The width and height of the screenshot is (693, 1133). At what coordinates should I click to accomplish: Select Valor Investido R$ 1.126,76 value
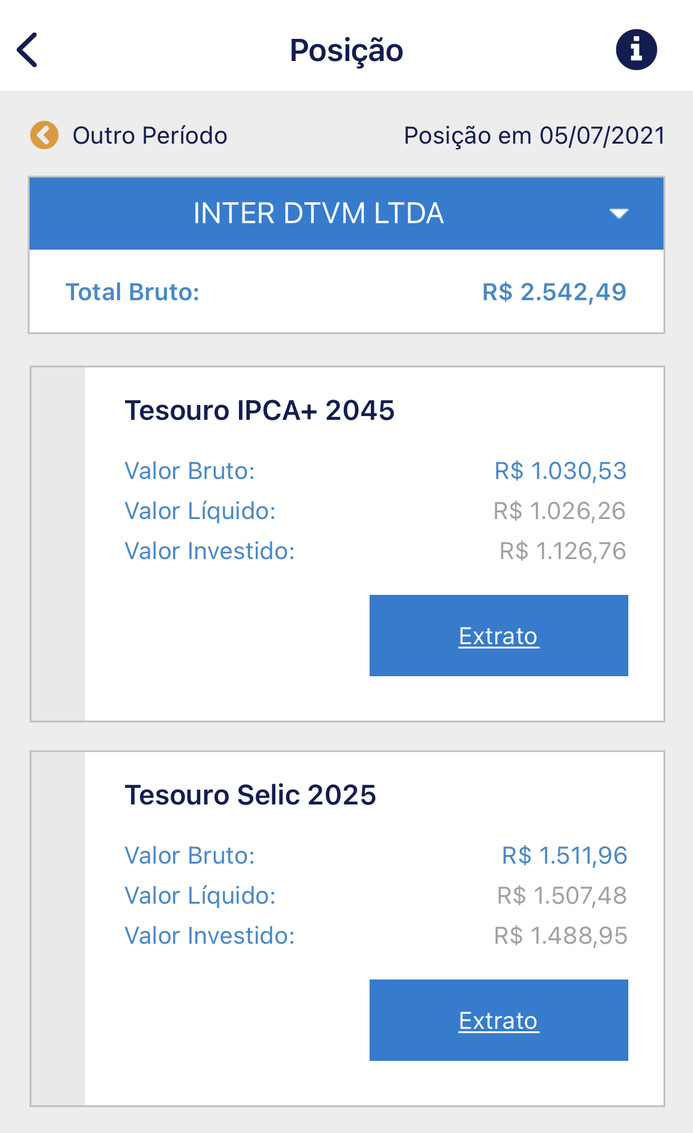tap(563, 551)
